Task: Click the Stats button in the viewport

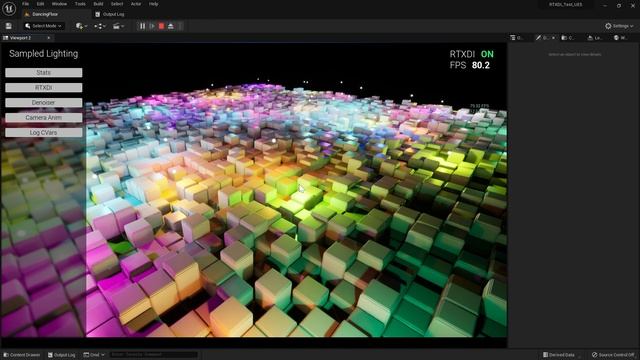Action: (44, 73)
